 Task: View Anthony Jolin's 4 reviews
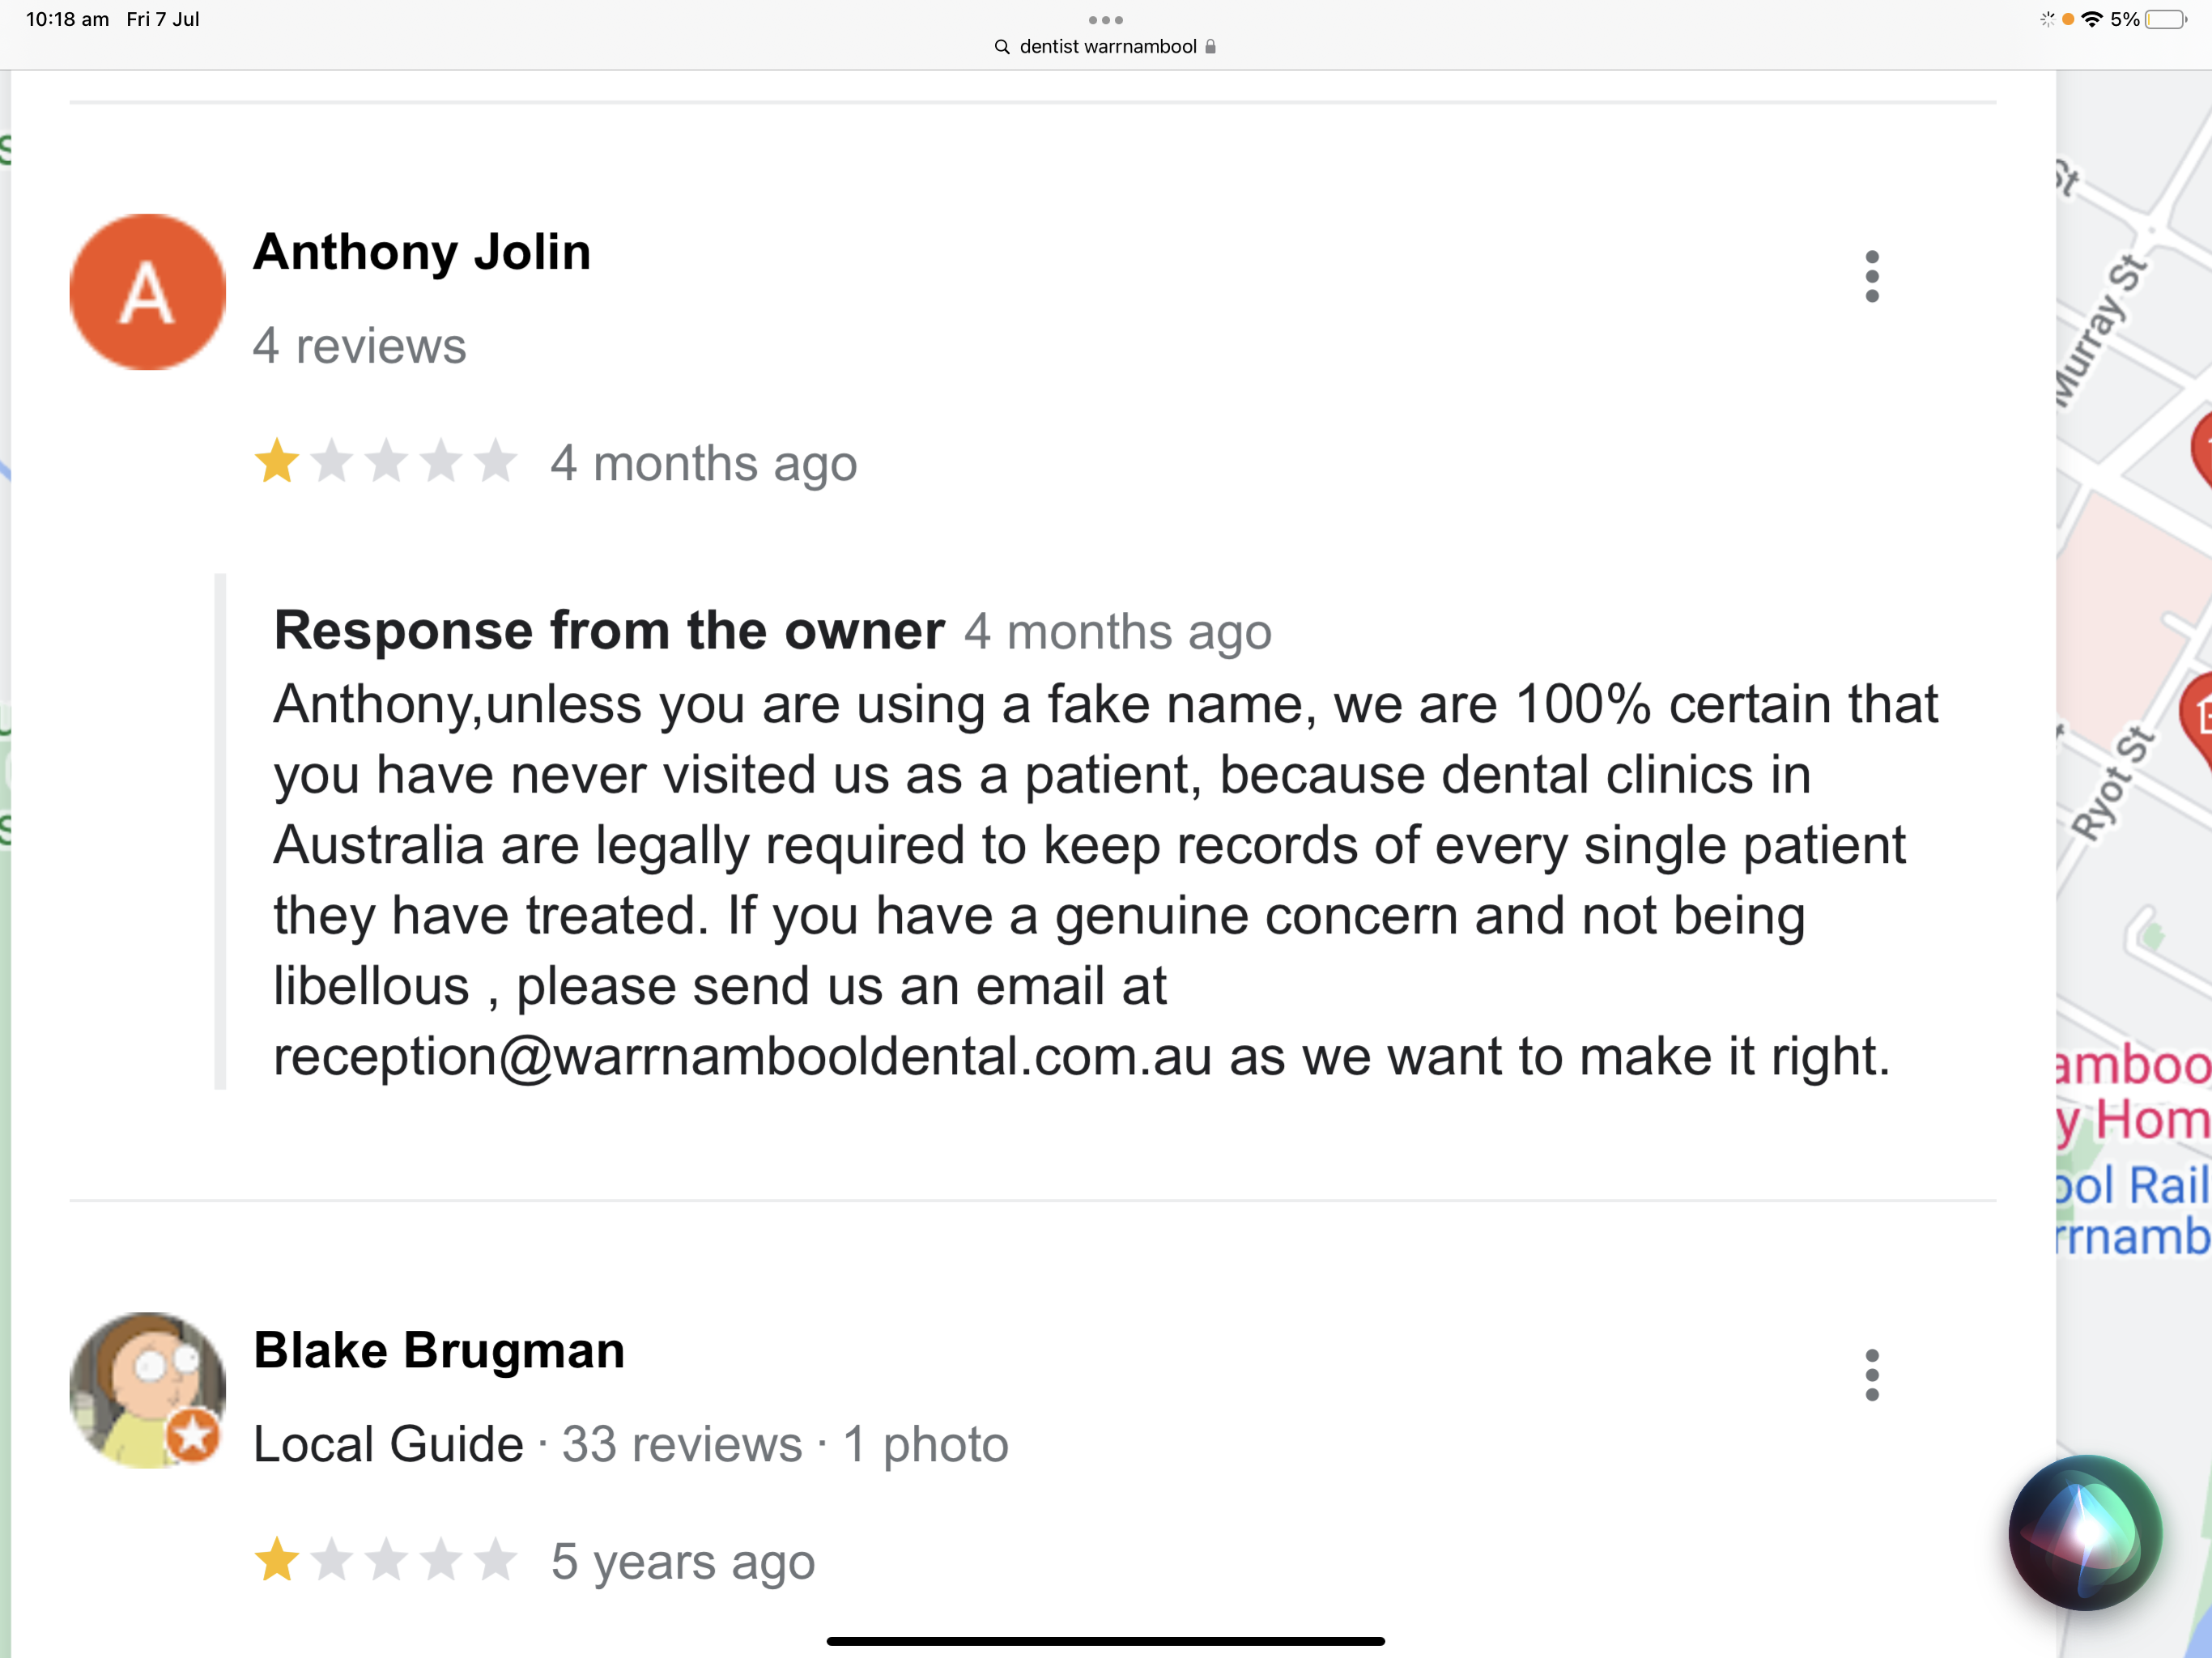[359, 346]
